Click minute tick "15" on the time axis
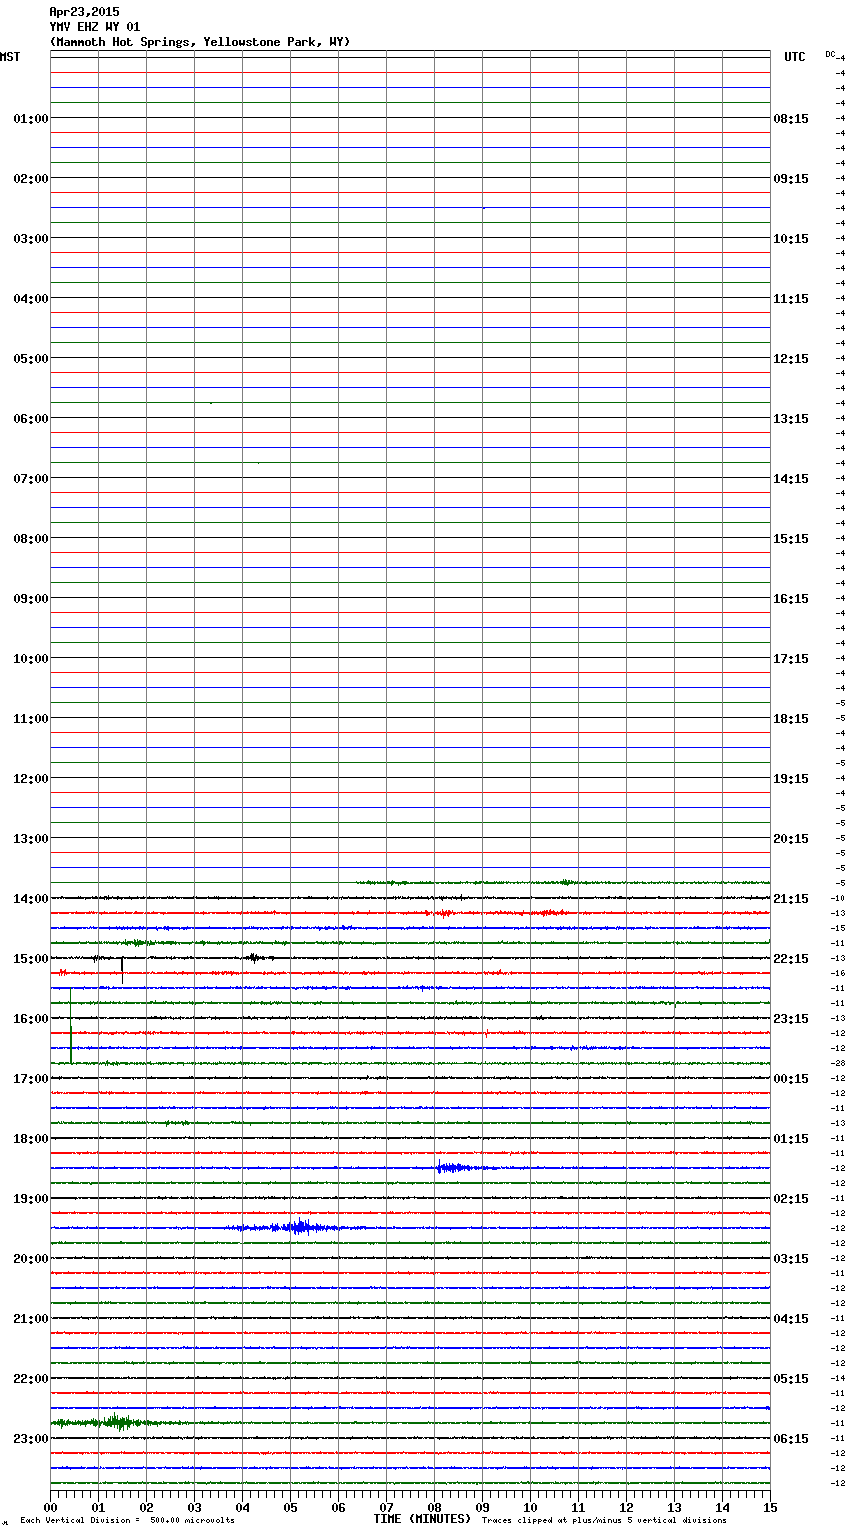The width and height of the screenshot is (850, 1534). click(770, 1507)
